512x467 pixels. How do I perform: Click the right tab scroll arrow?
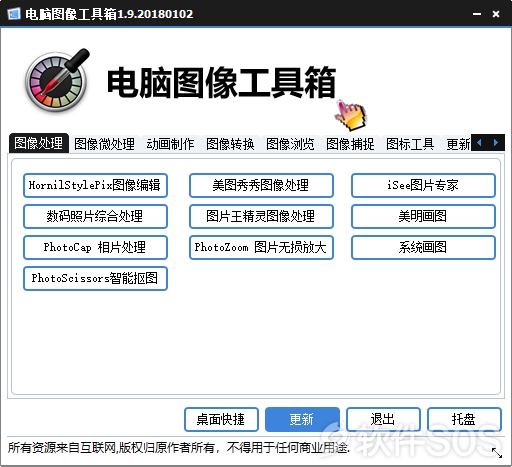pyautogui.click(x=496, y=143)
